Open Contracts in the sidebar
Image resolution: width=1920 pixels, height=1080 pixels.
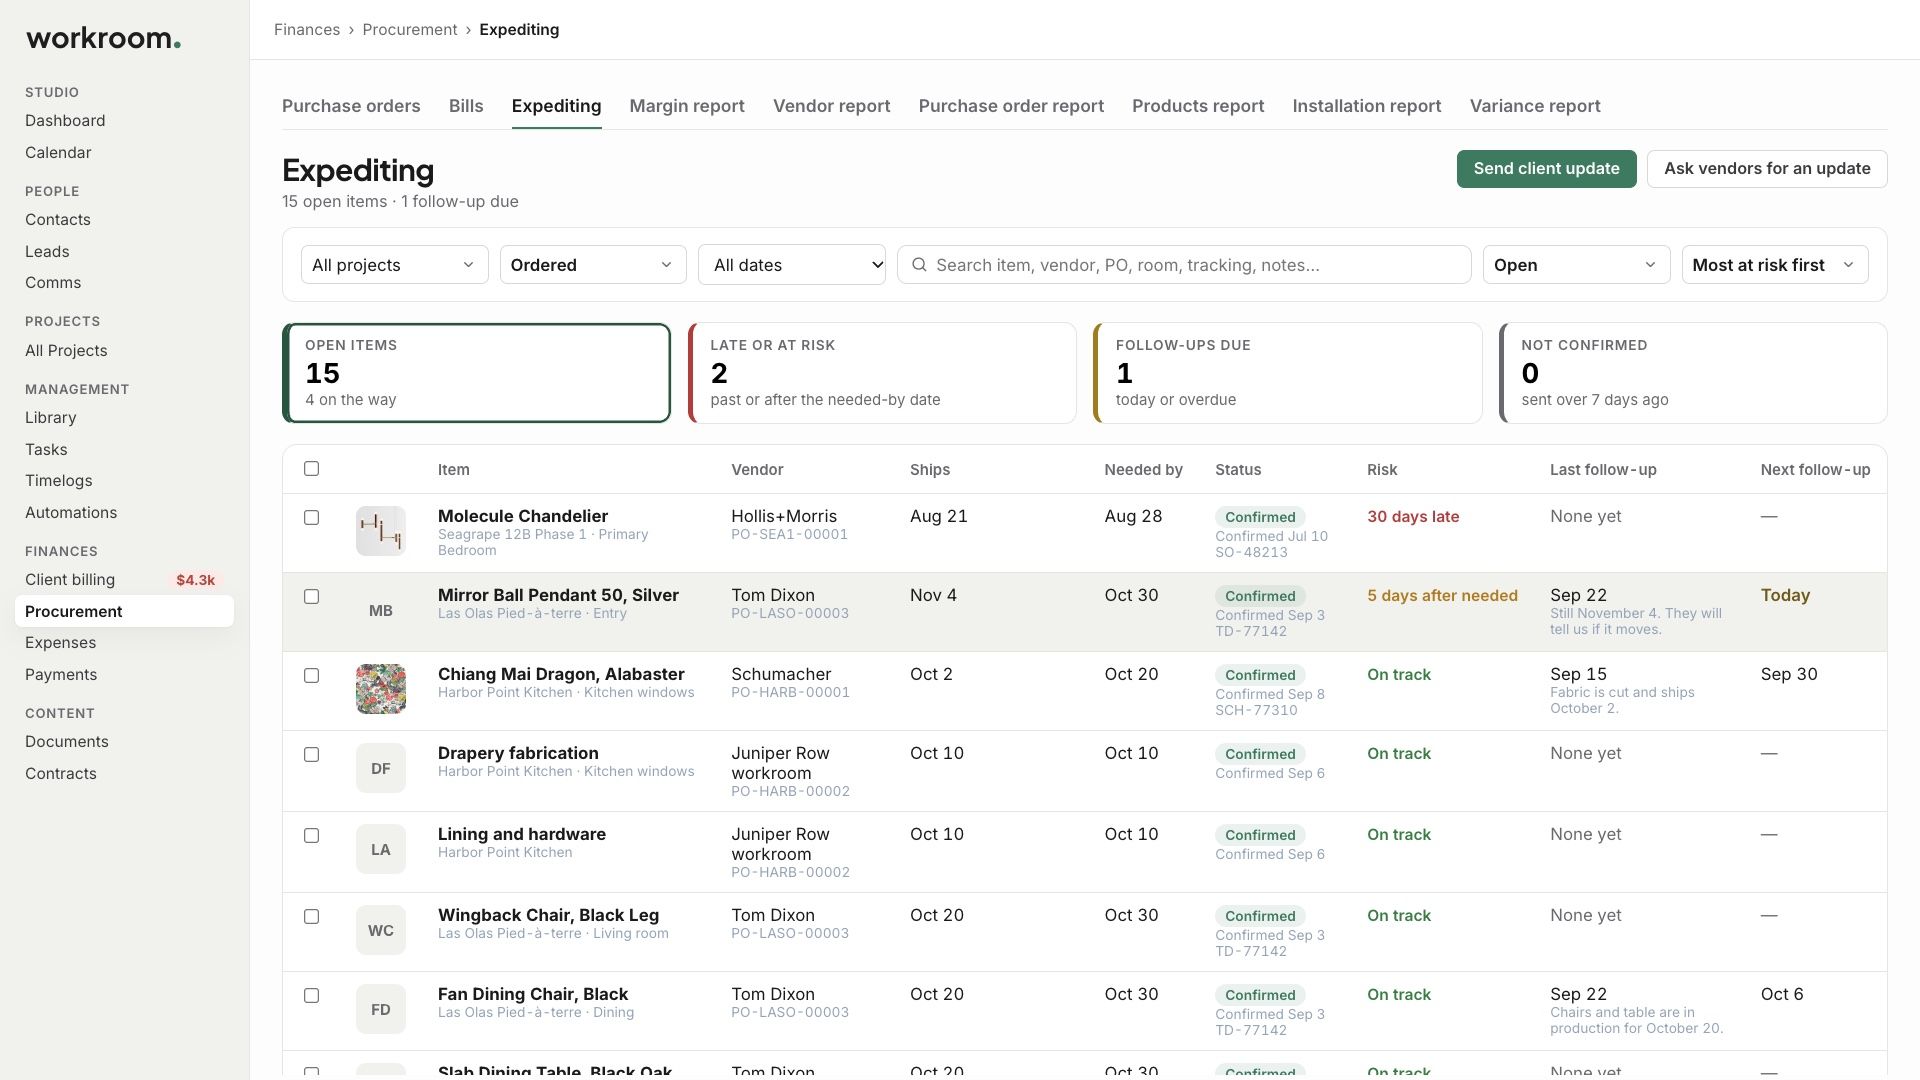(x=61, y=774)
